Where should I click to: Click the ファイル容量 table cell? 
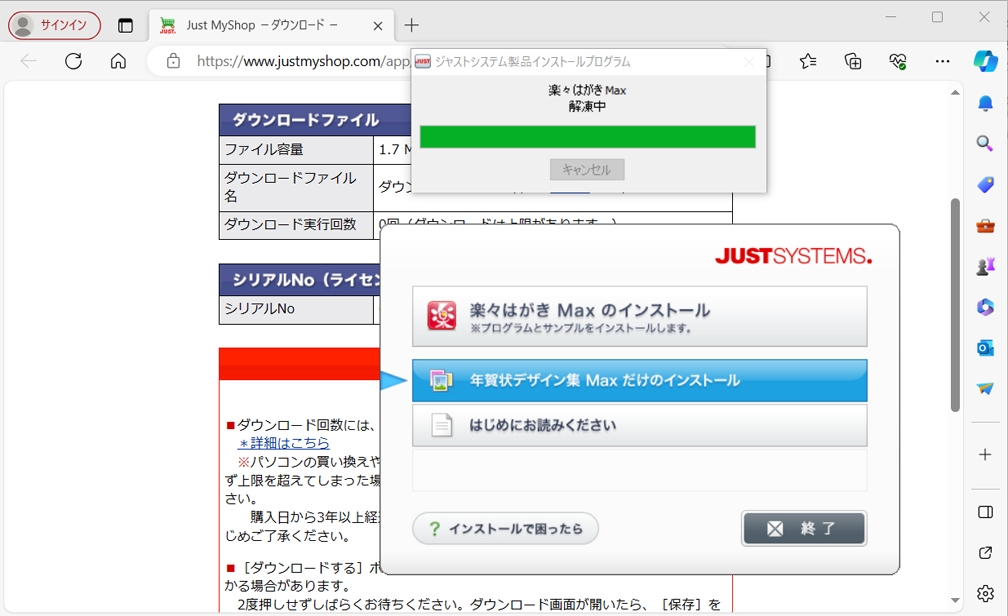point(296,150)
